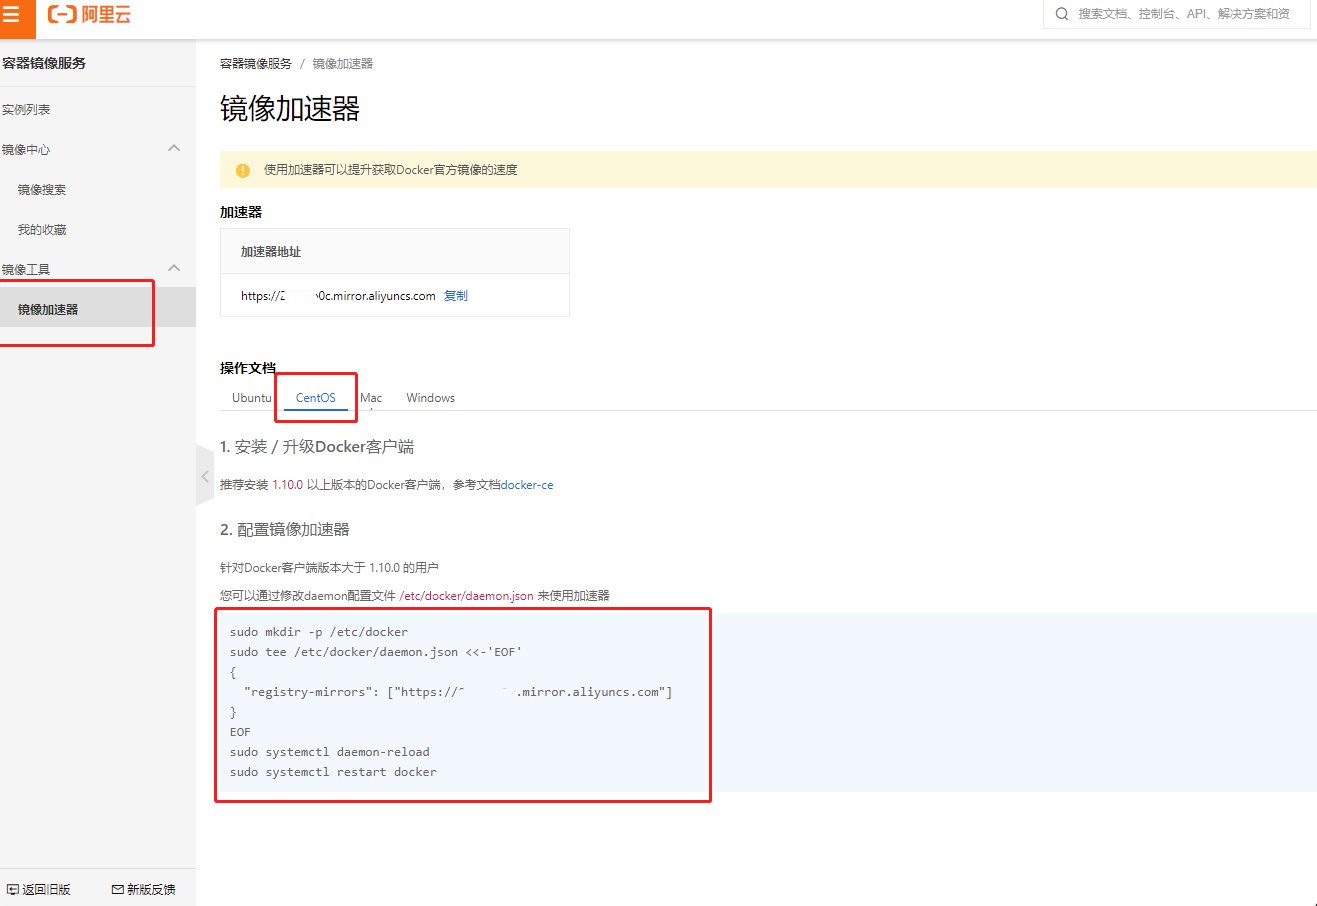Click the 容器镜像服务 breadcrumb link
1317x906 pixels.
[256, 64]
